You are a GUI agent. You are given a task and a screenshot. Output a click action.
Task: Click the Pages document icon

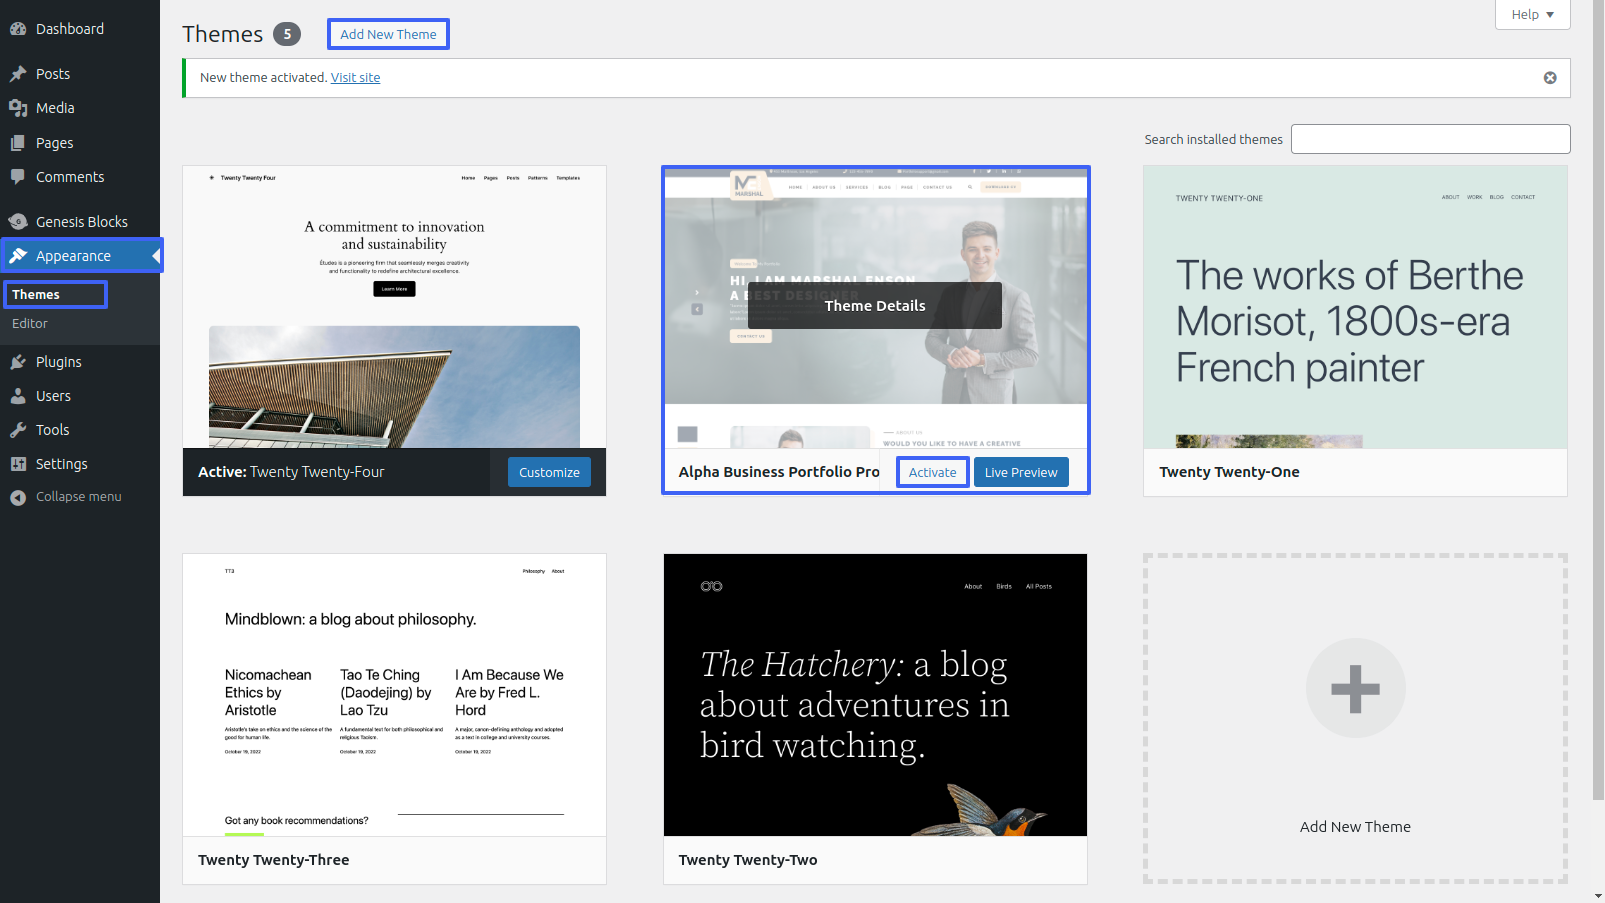point(18,143)
